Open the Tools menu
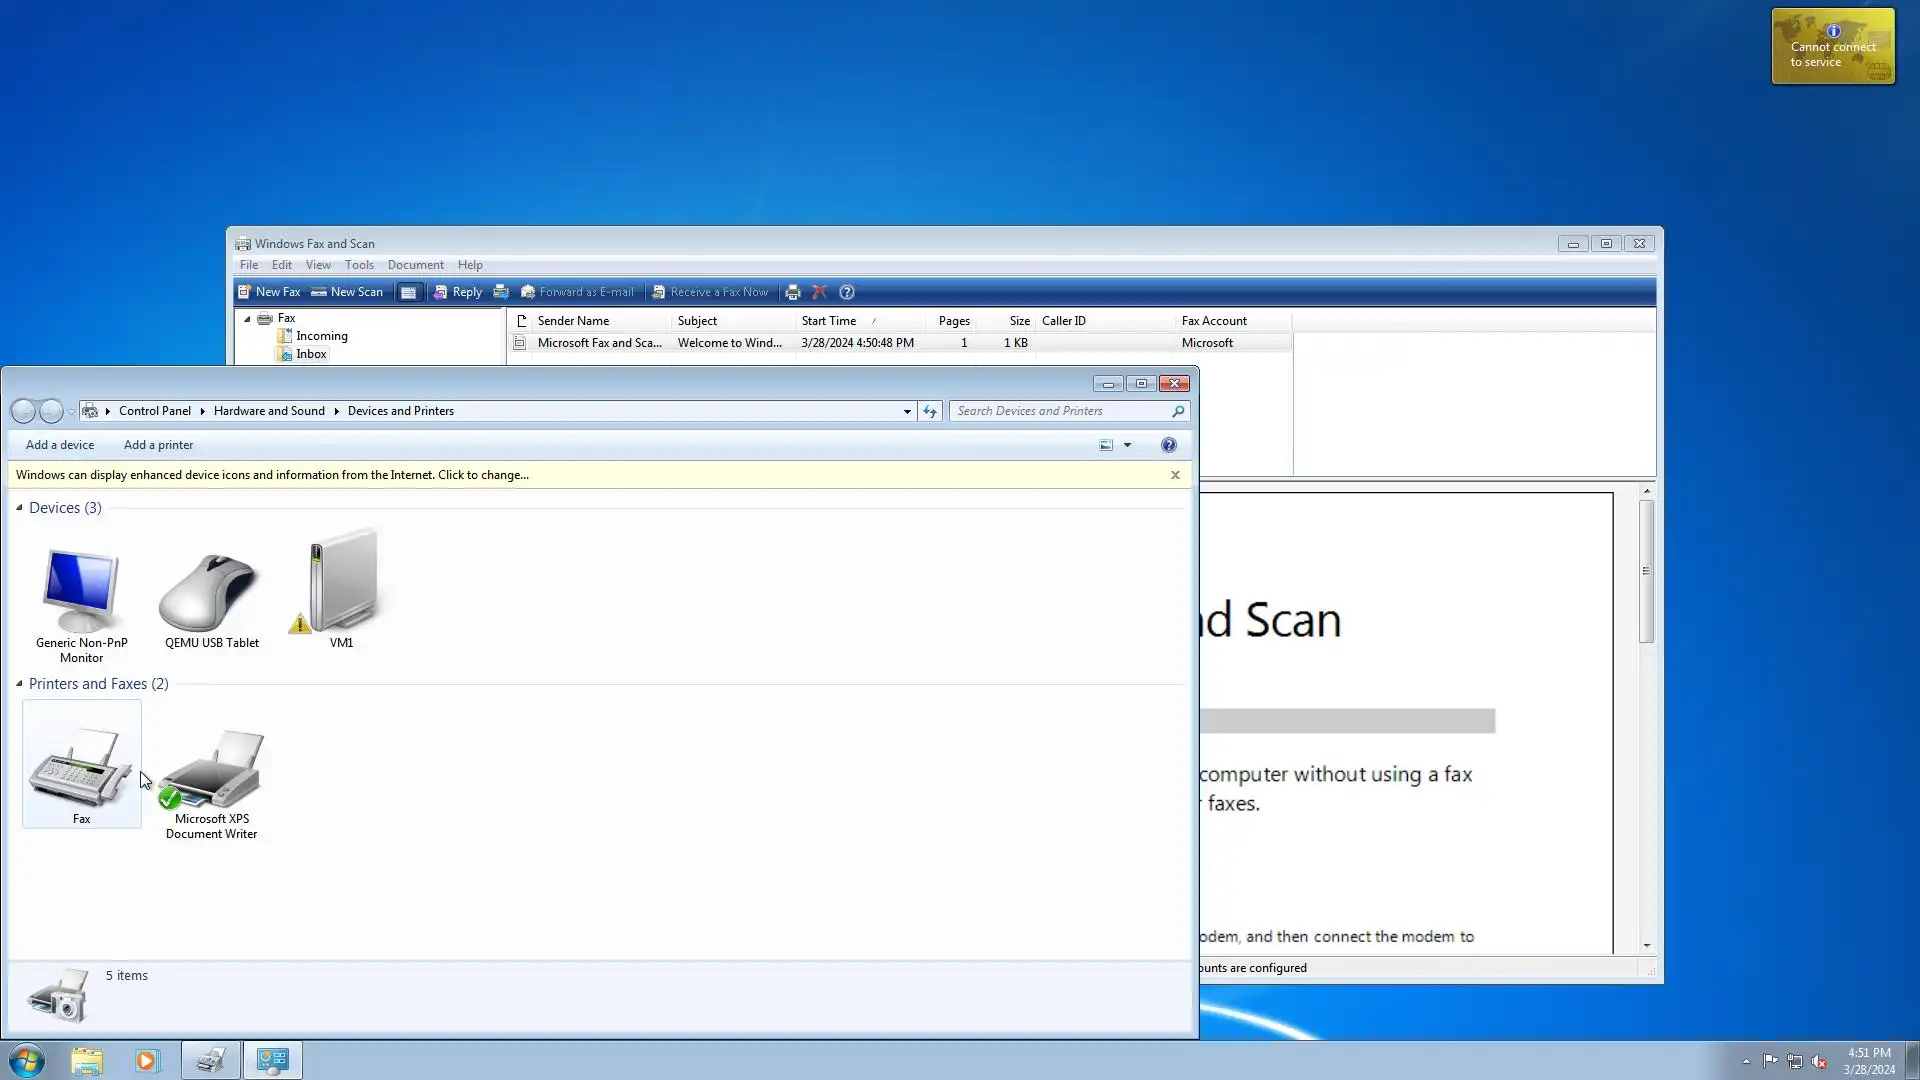 [359, 265]
